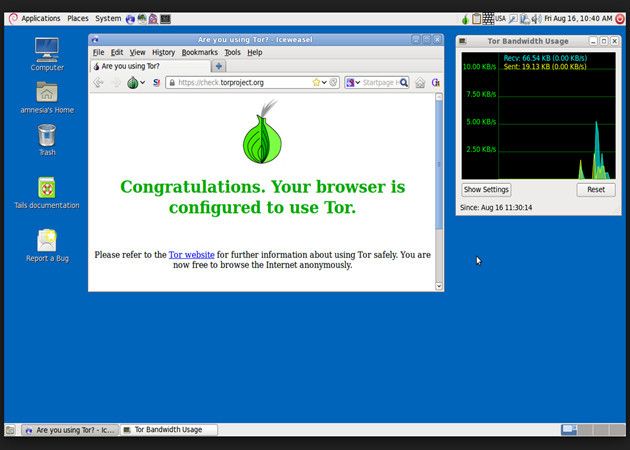Bookmark this page with the star icon

pos(316,83)
